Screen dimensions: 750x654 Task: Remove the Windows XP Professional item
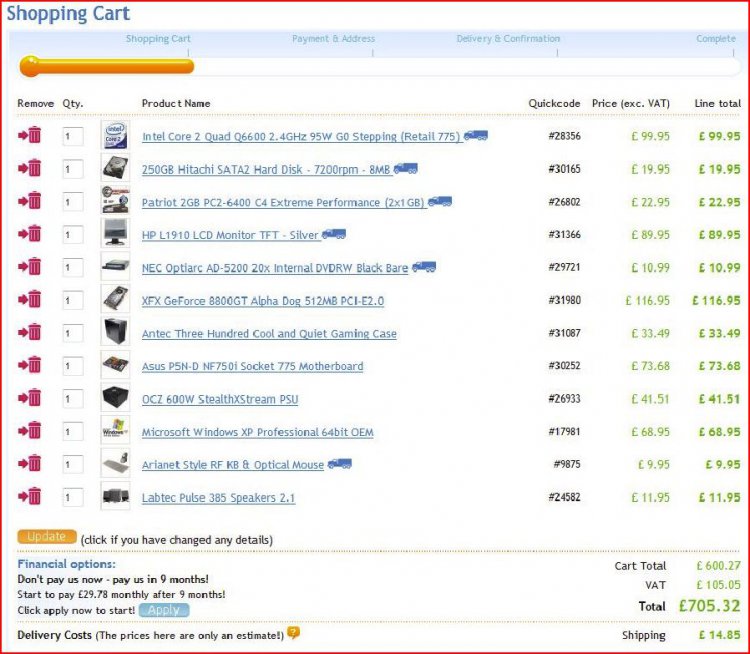coord(30,431)
